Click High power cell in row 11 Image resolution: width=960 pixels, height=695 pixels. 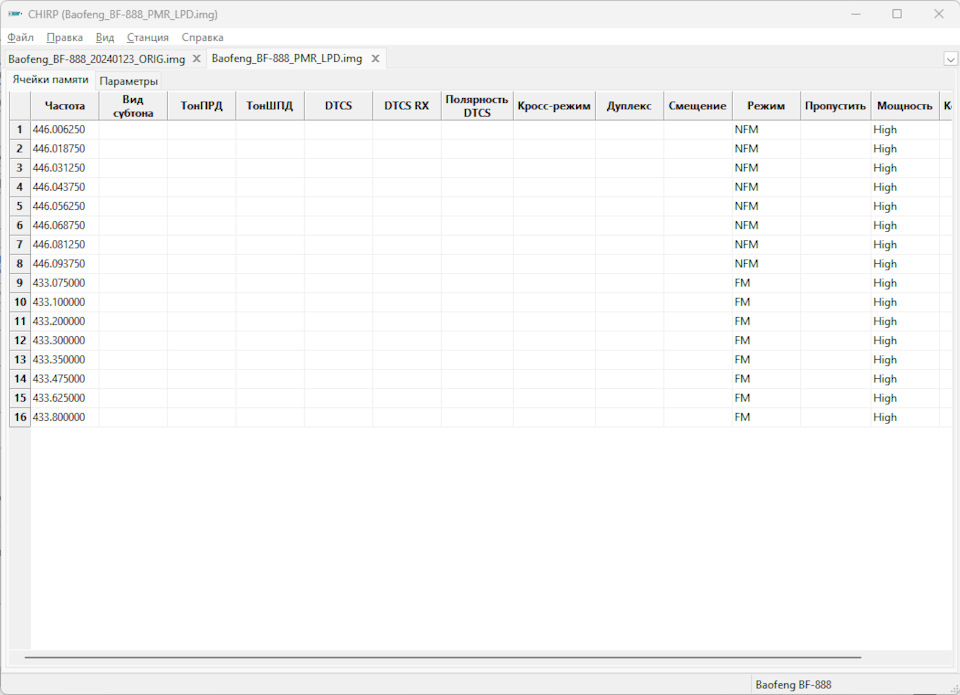click(x=905, y=321)
